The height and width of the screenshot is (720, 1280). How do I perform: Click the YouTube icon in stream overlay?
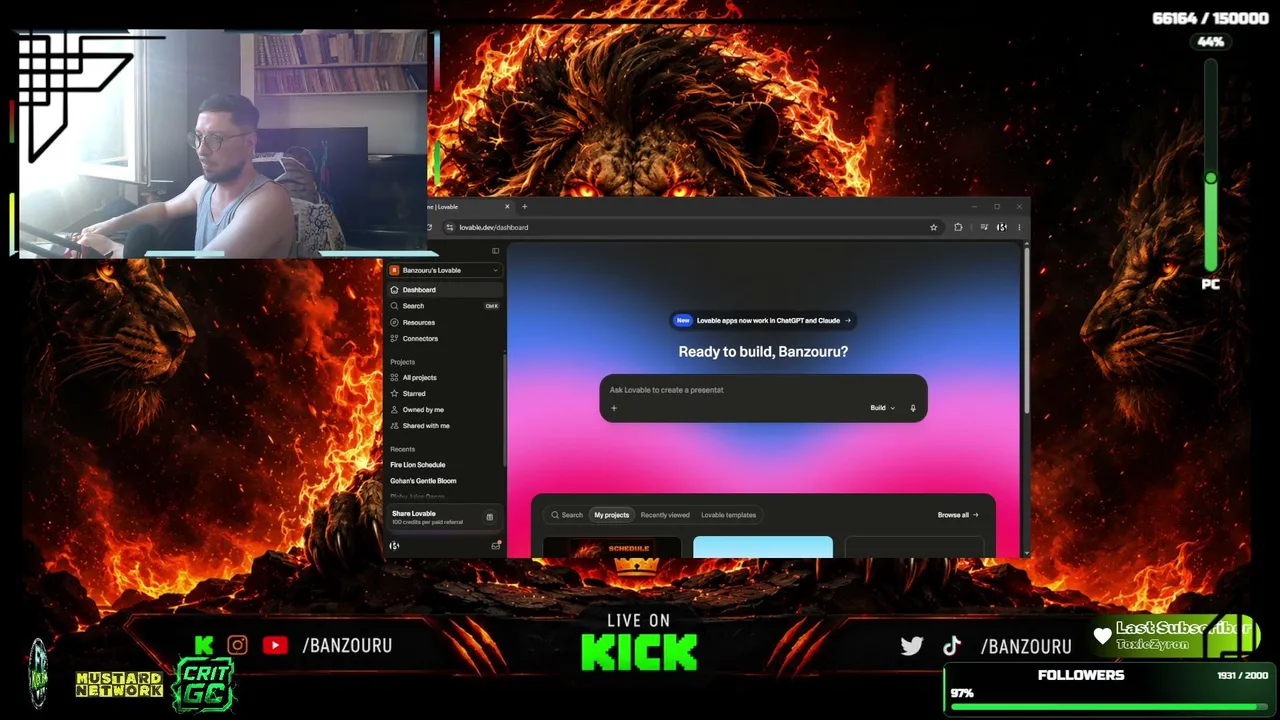point(275,645)
